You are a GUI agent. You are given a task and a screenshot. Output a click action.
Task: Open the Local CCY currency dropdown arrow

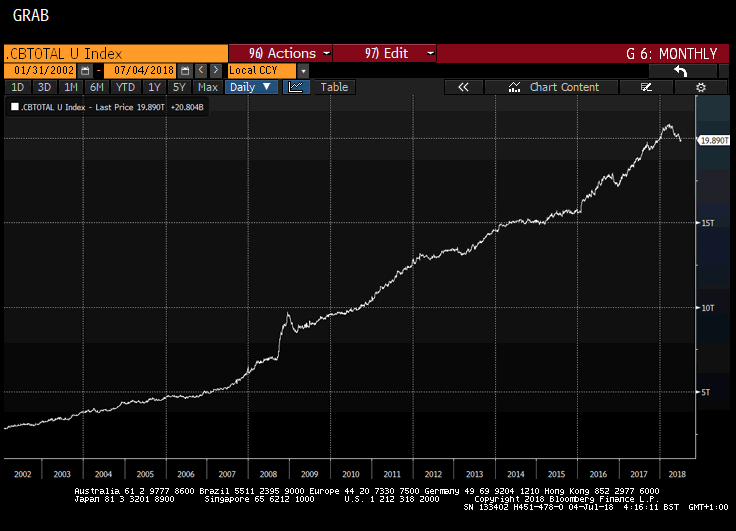pos(303,71)
